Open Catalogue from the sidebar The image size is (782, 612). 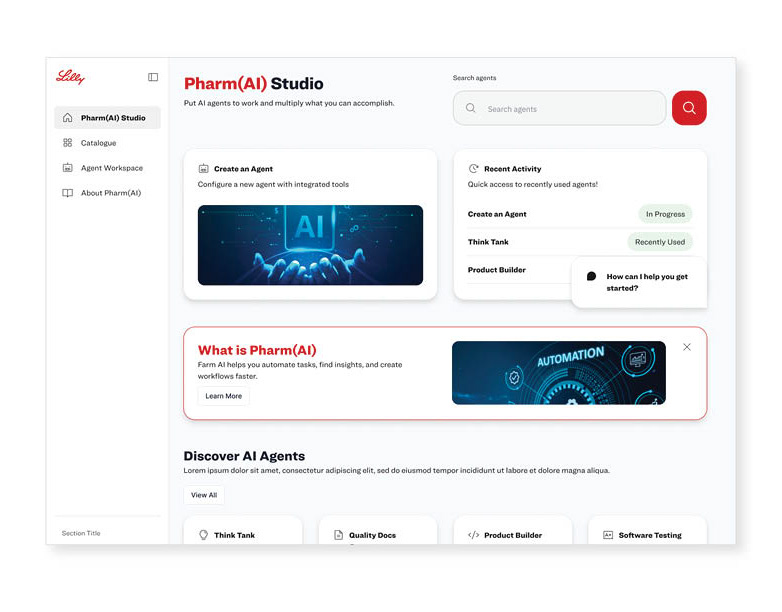[x=107, y=143]
